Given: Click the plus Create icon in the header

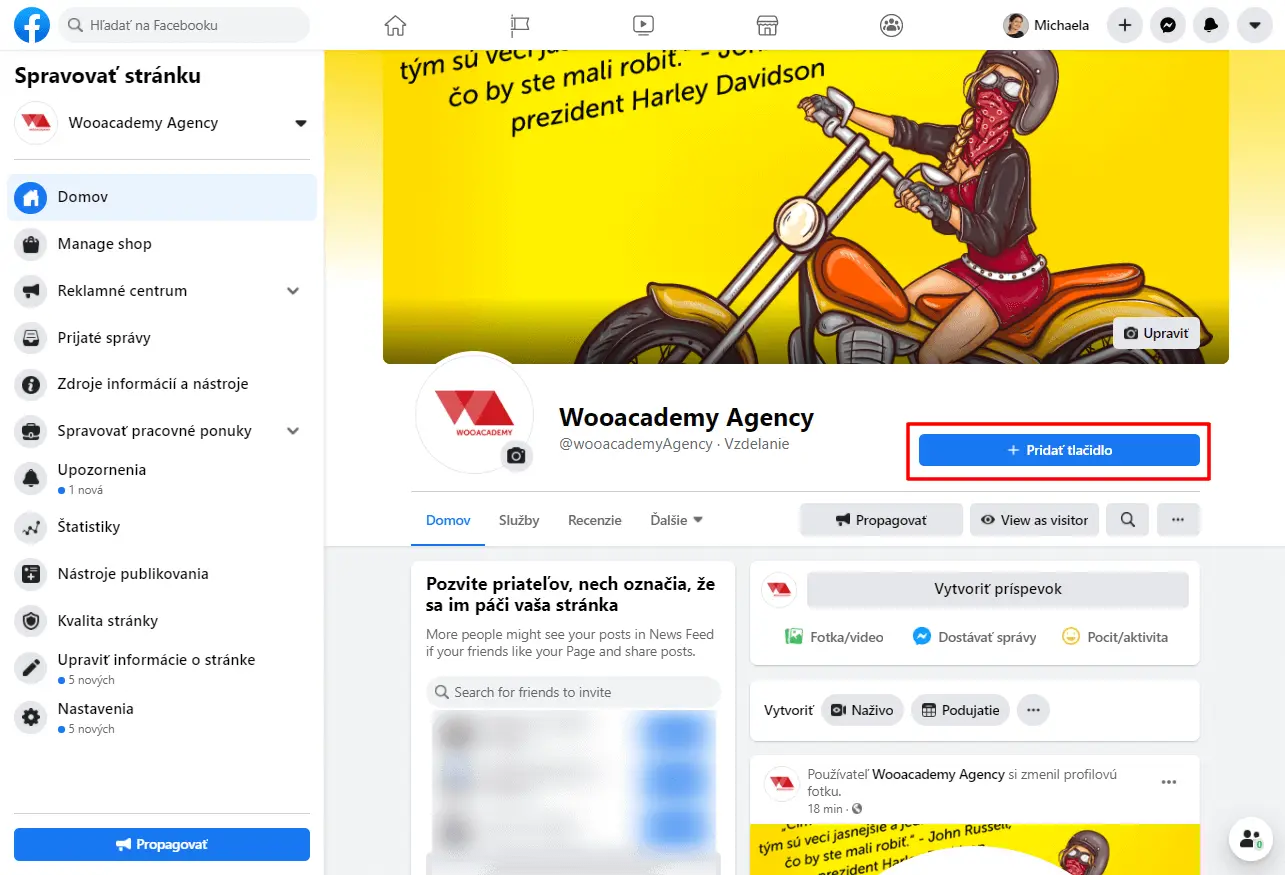Looking at the screenshot, I should [1125, 25].
